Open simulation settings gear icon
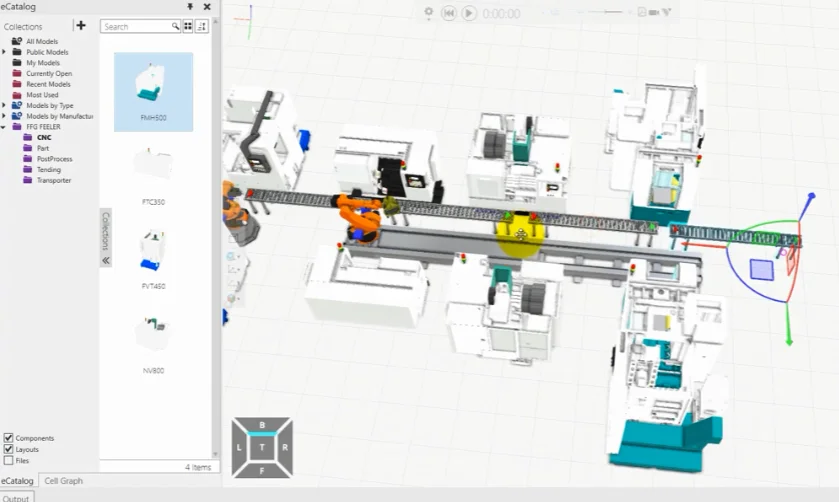This screenshot has height=502, width=839. coord(429,12)
